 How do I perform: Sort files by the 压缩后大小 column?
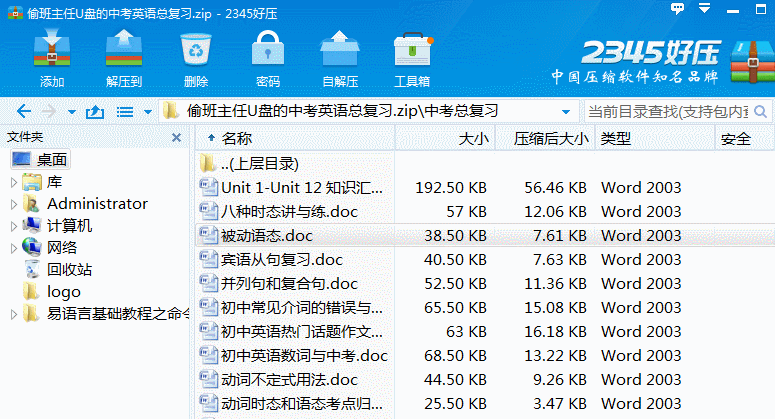[550, 138]
